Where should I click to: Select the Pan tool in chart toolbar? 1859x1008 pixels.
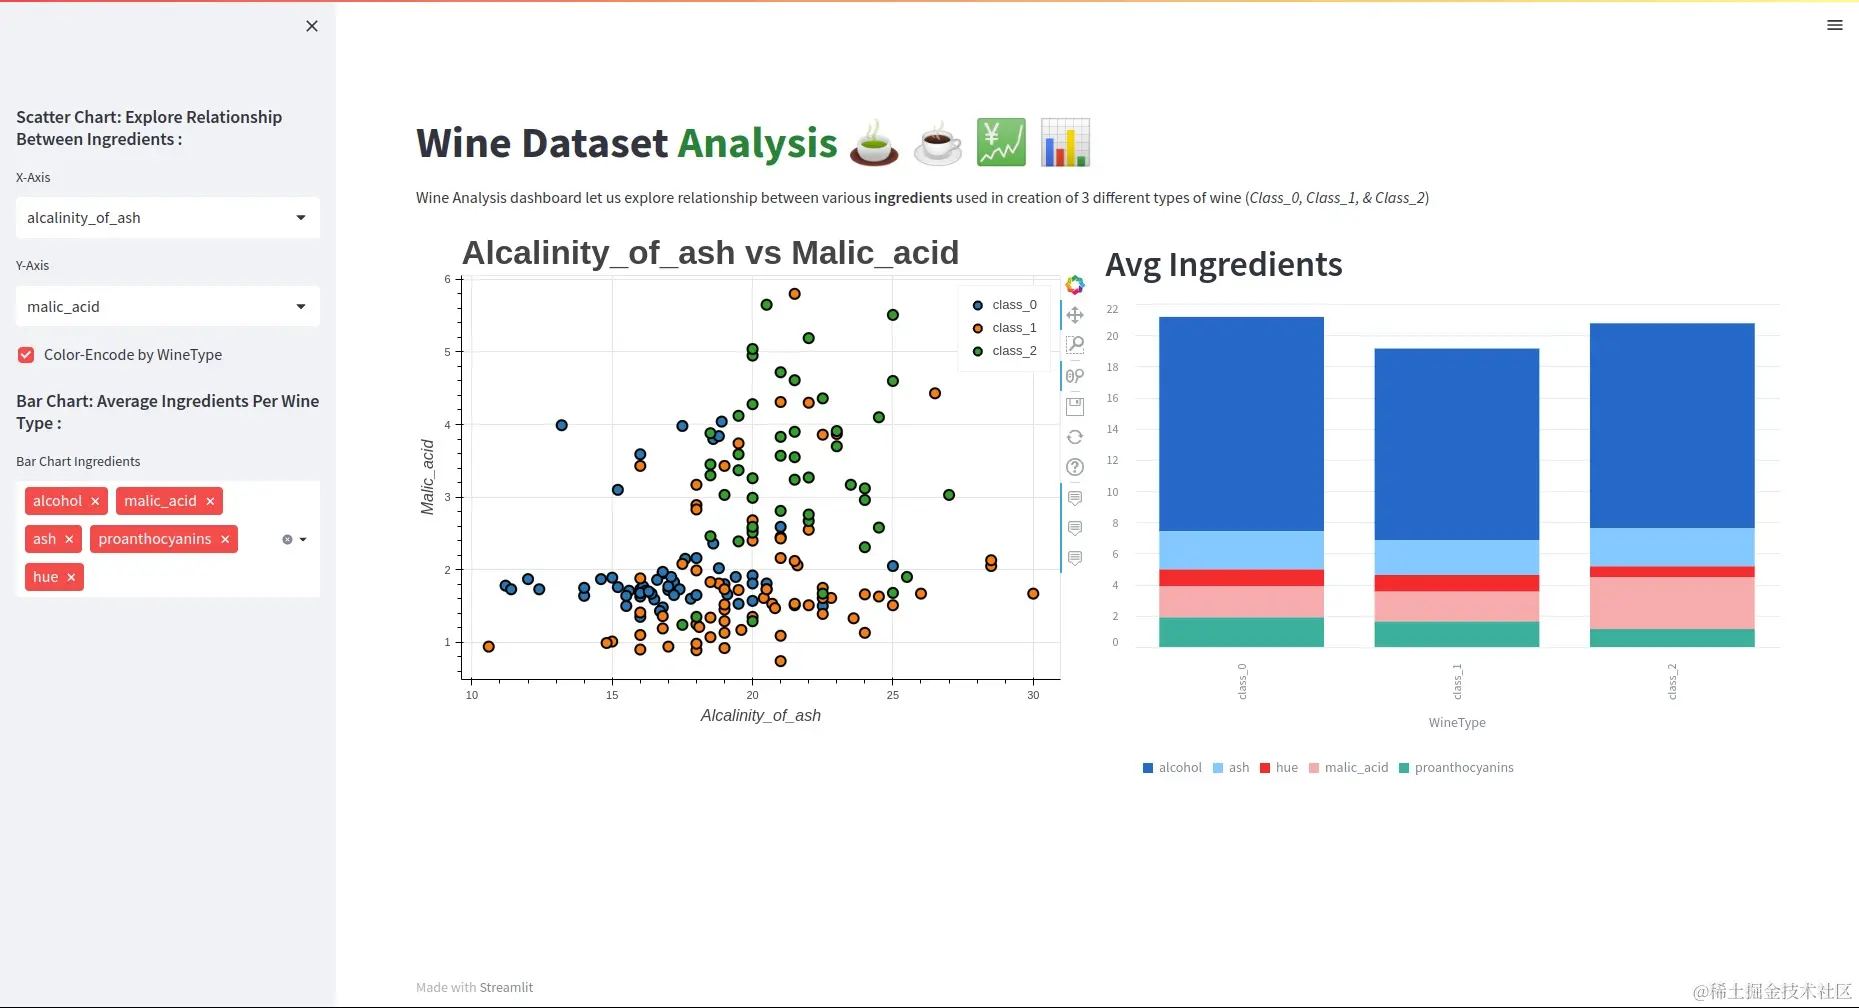pos(1075,315)
